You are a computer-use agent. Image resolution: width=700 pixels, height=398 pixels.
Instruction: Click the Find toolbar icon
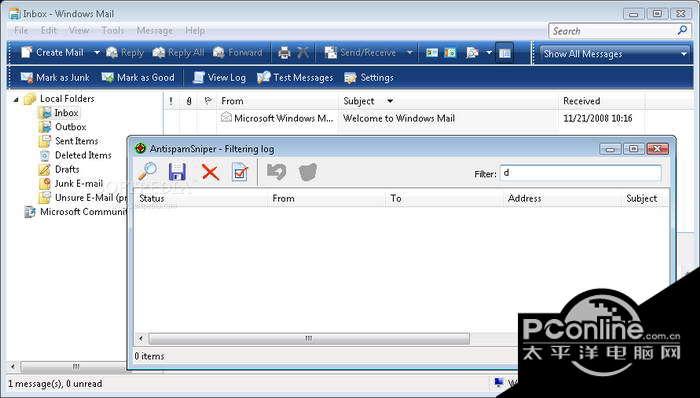[x=472, y=53]
